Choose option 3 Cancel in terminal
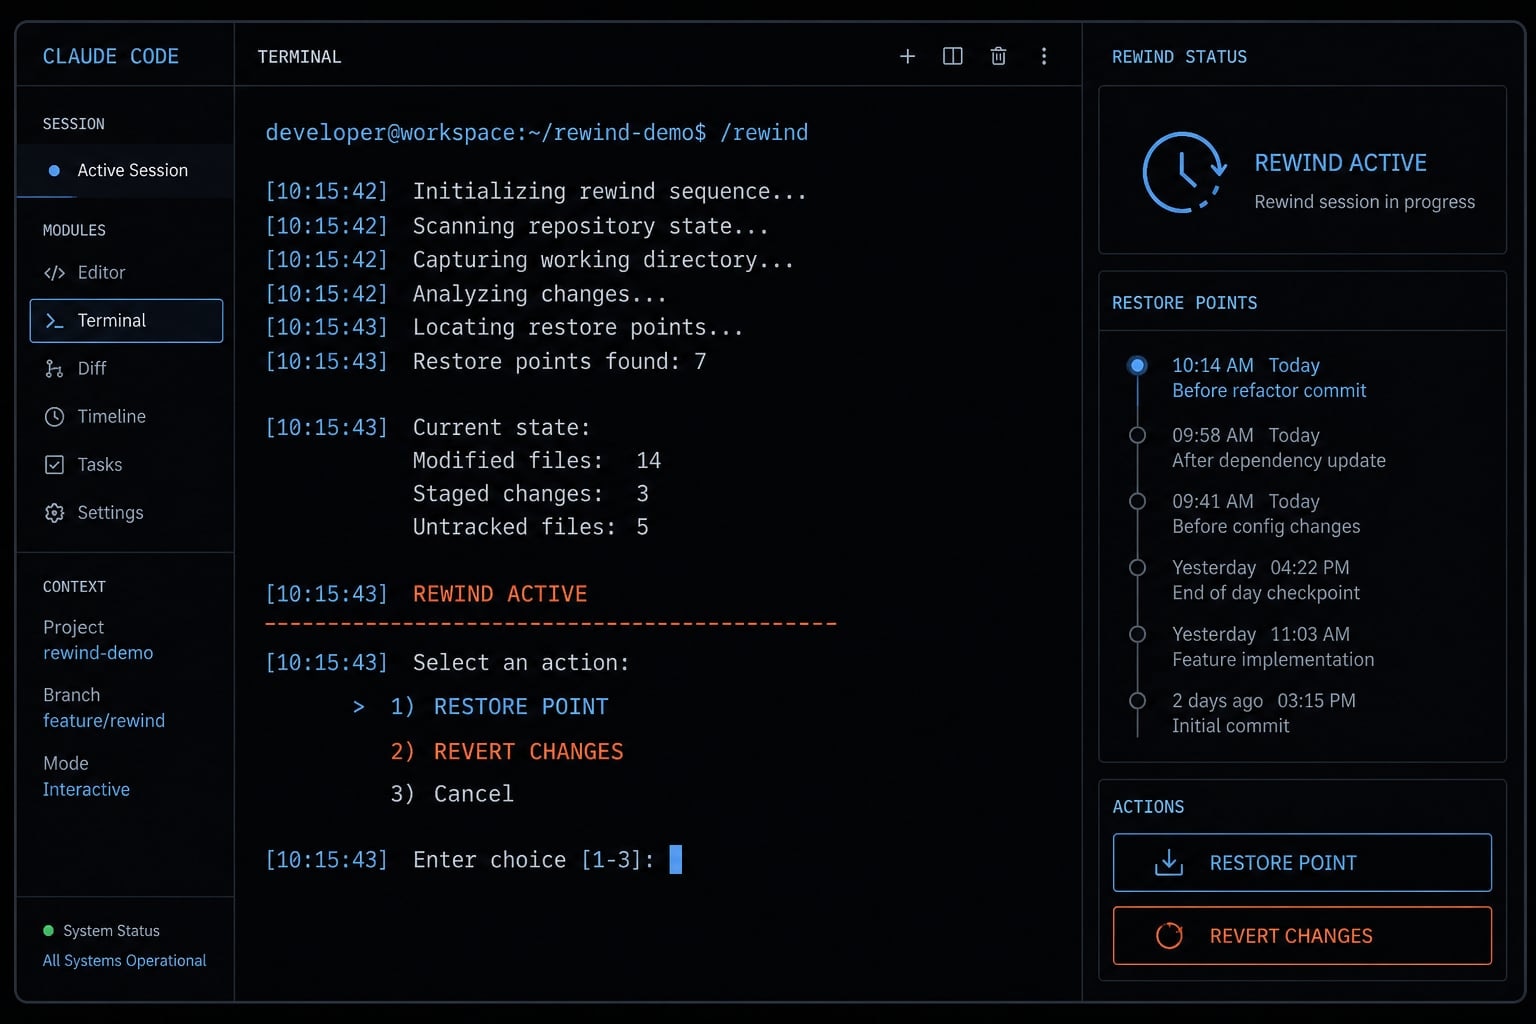 (x=452, y=794)
